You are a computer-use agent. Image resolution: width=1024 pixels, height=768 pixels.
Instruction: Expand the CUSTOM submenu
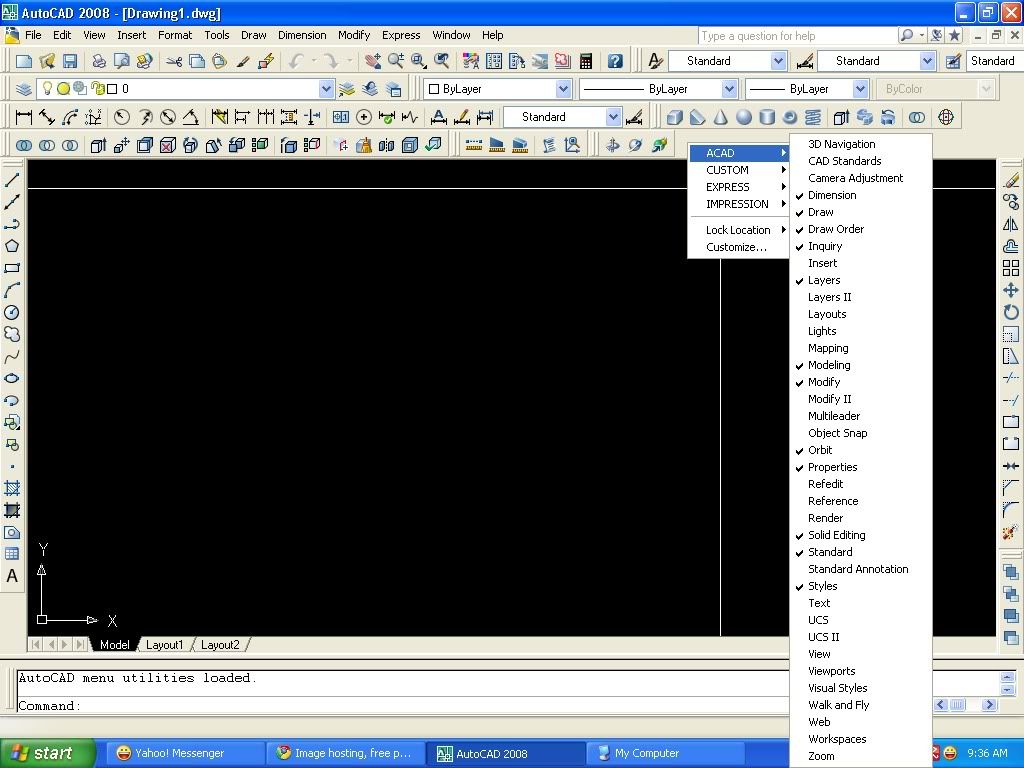tap(739, 170)
